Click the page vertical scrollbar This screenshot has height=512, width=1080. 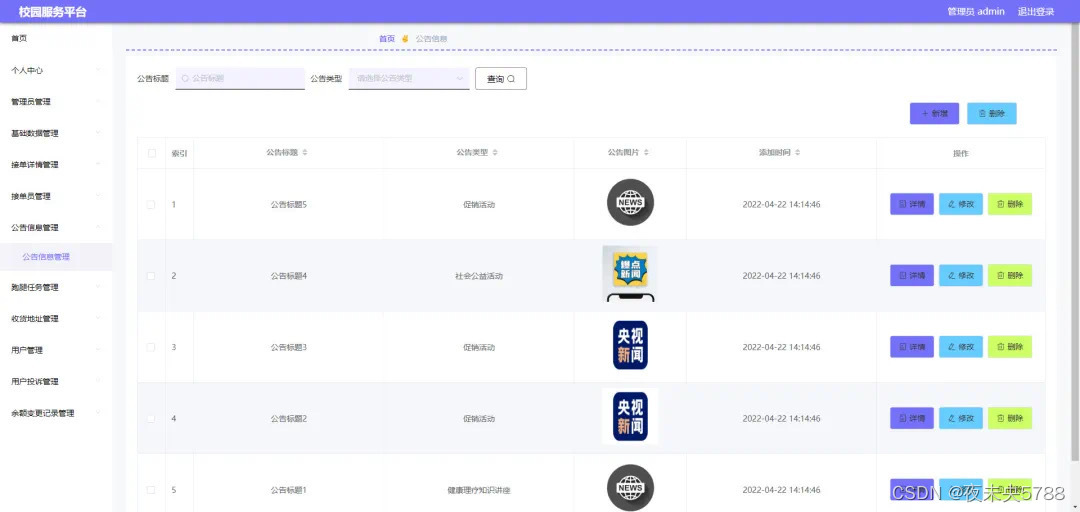(x=1077, y=241)
